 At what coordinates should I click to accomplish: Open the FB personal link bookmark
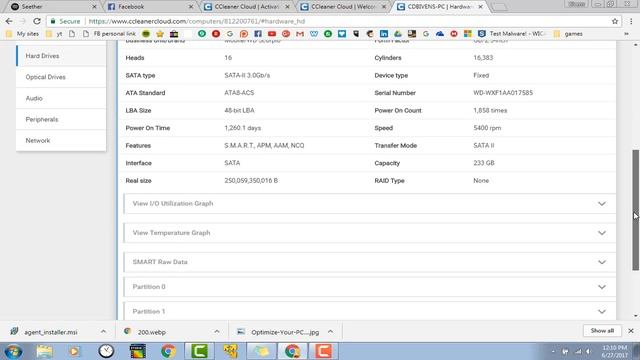pyautogui.click(x=109, y=34)
